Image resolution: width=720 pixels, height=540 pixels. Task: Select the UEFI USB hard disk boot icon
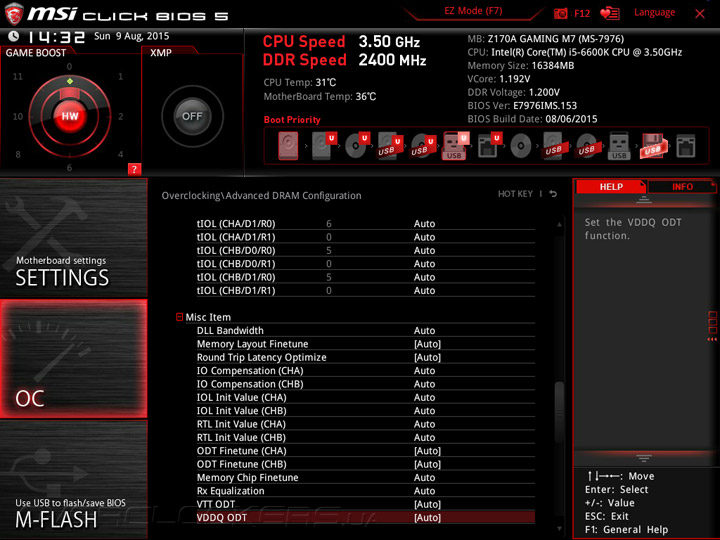pyautogui.click(x=390, y=146)
